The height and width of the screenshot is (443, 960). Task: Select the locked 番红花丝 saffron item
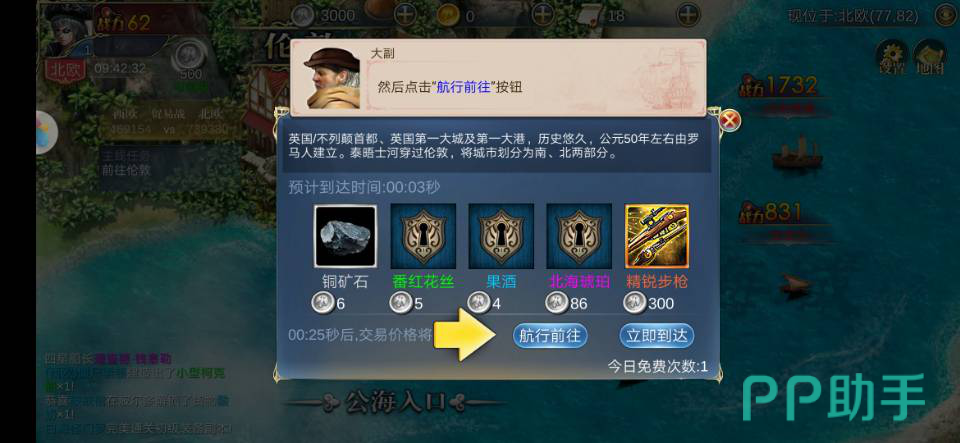(x=423, y=236)
